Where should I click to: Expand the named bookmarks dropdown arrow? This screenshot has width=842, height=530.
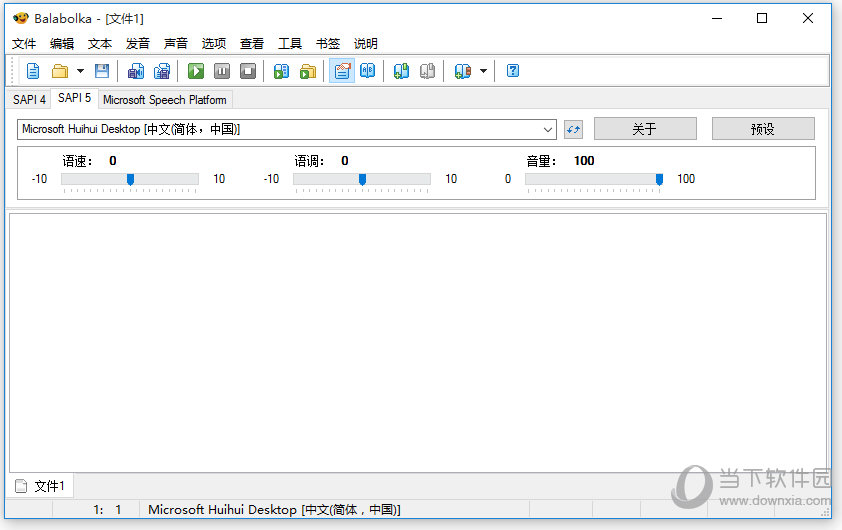point(483,71)
